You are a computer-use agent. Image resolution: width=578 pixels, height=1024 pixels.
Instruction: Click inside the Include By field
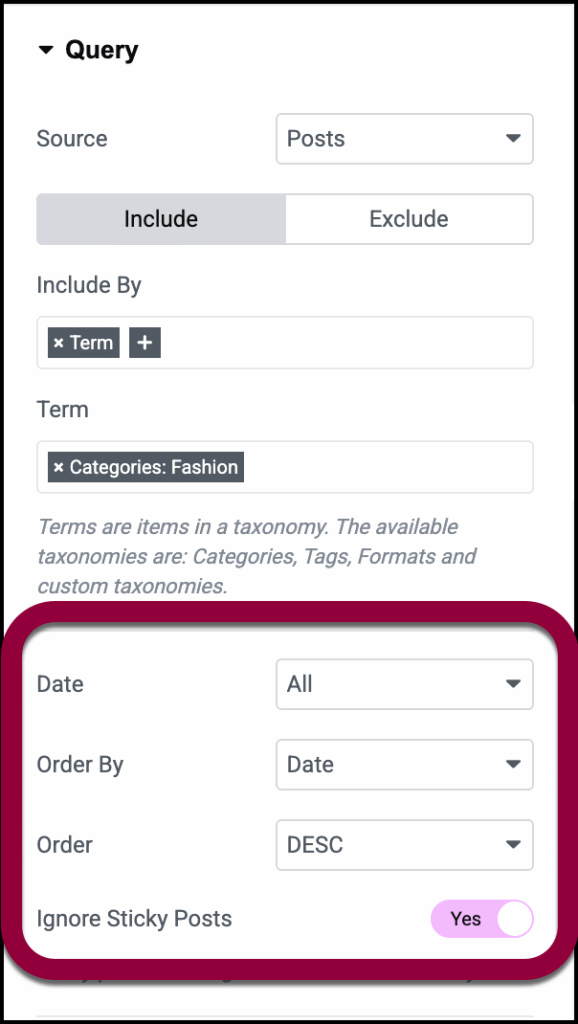pyautogui.click(x=350, y=342)
